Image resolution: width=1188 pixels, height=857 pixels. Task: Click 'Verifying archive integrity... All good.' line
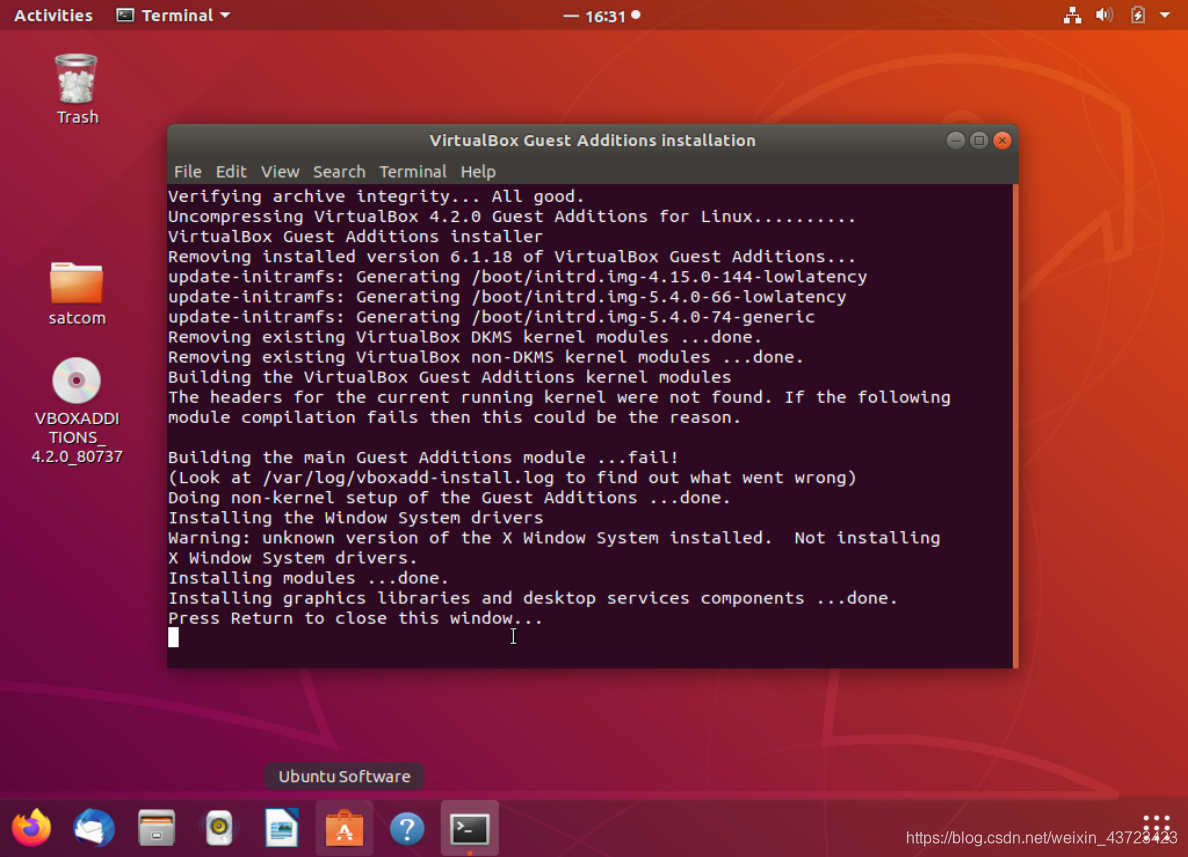pos(376,197)
